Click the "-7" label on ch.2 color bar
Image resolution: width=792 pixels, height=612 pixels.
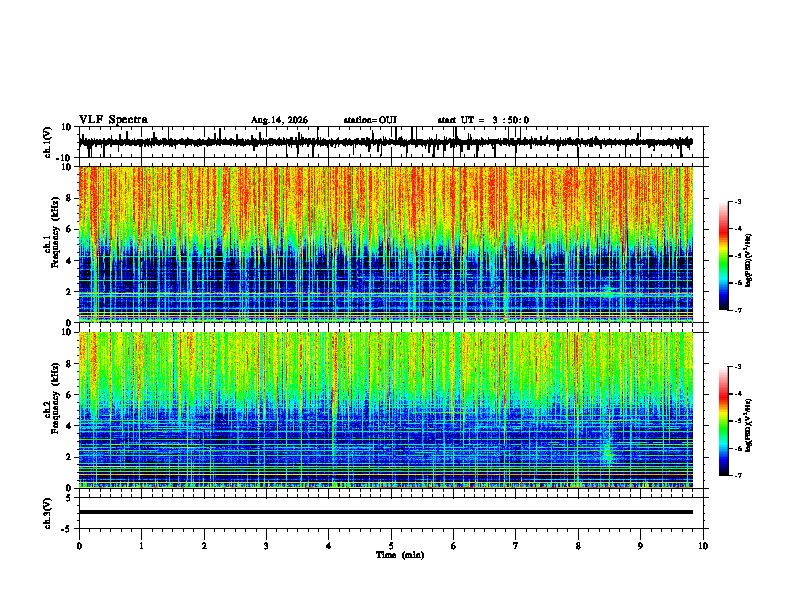coord(738,476)
